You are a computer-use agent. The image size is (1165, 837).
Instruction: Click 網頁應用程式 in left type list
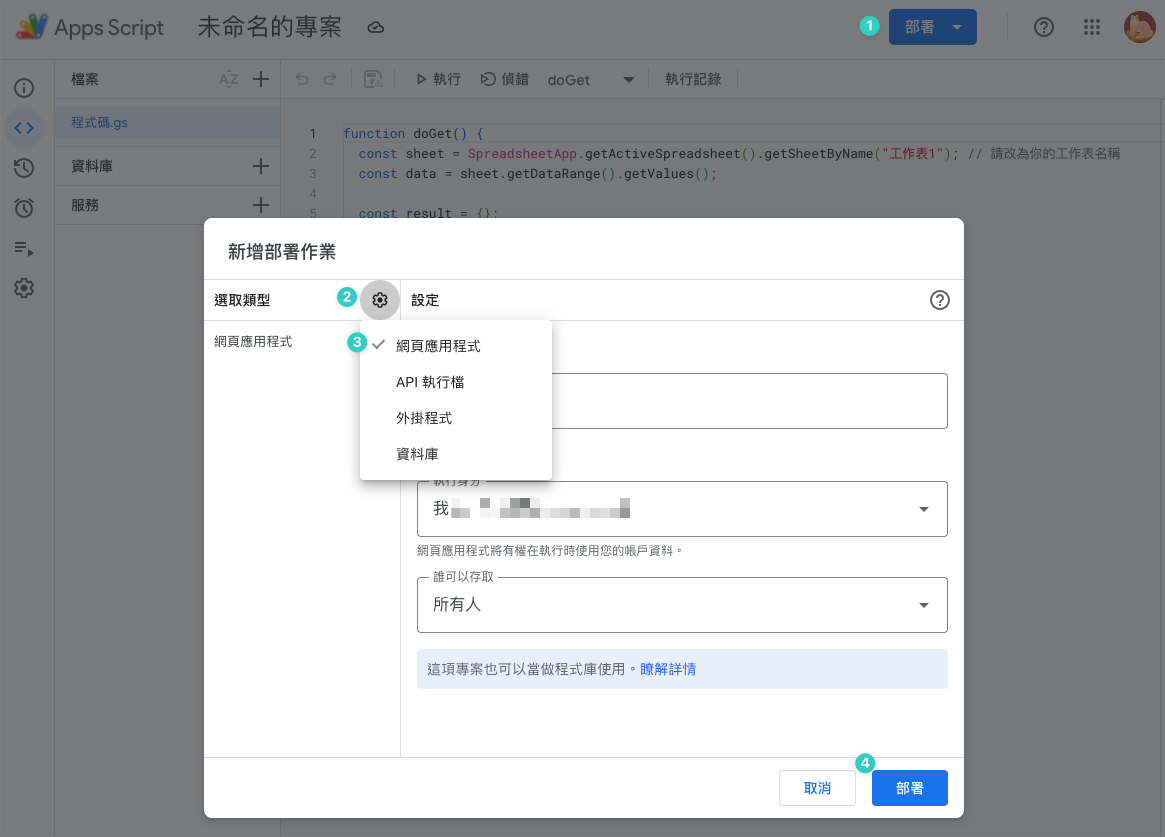253,342
